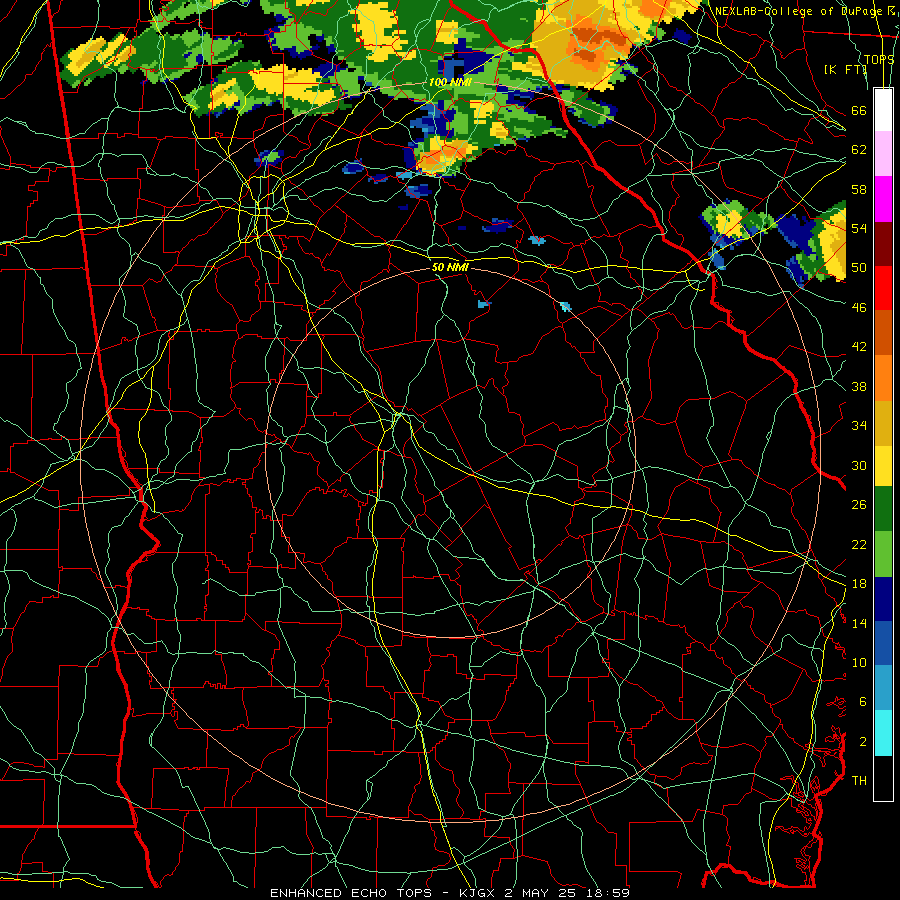
Task: Click the 22 legend value
Action: (x=859, y=544)
